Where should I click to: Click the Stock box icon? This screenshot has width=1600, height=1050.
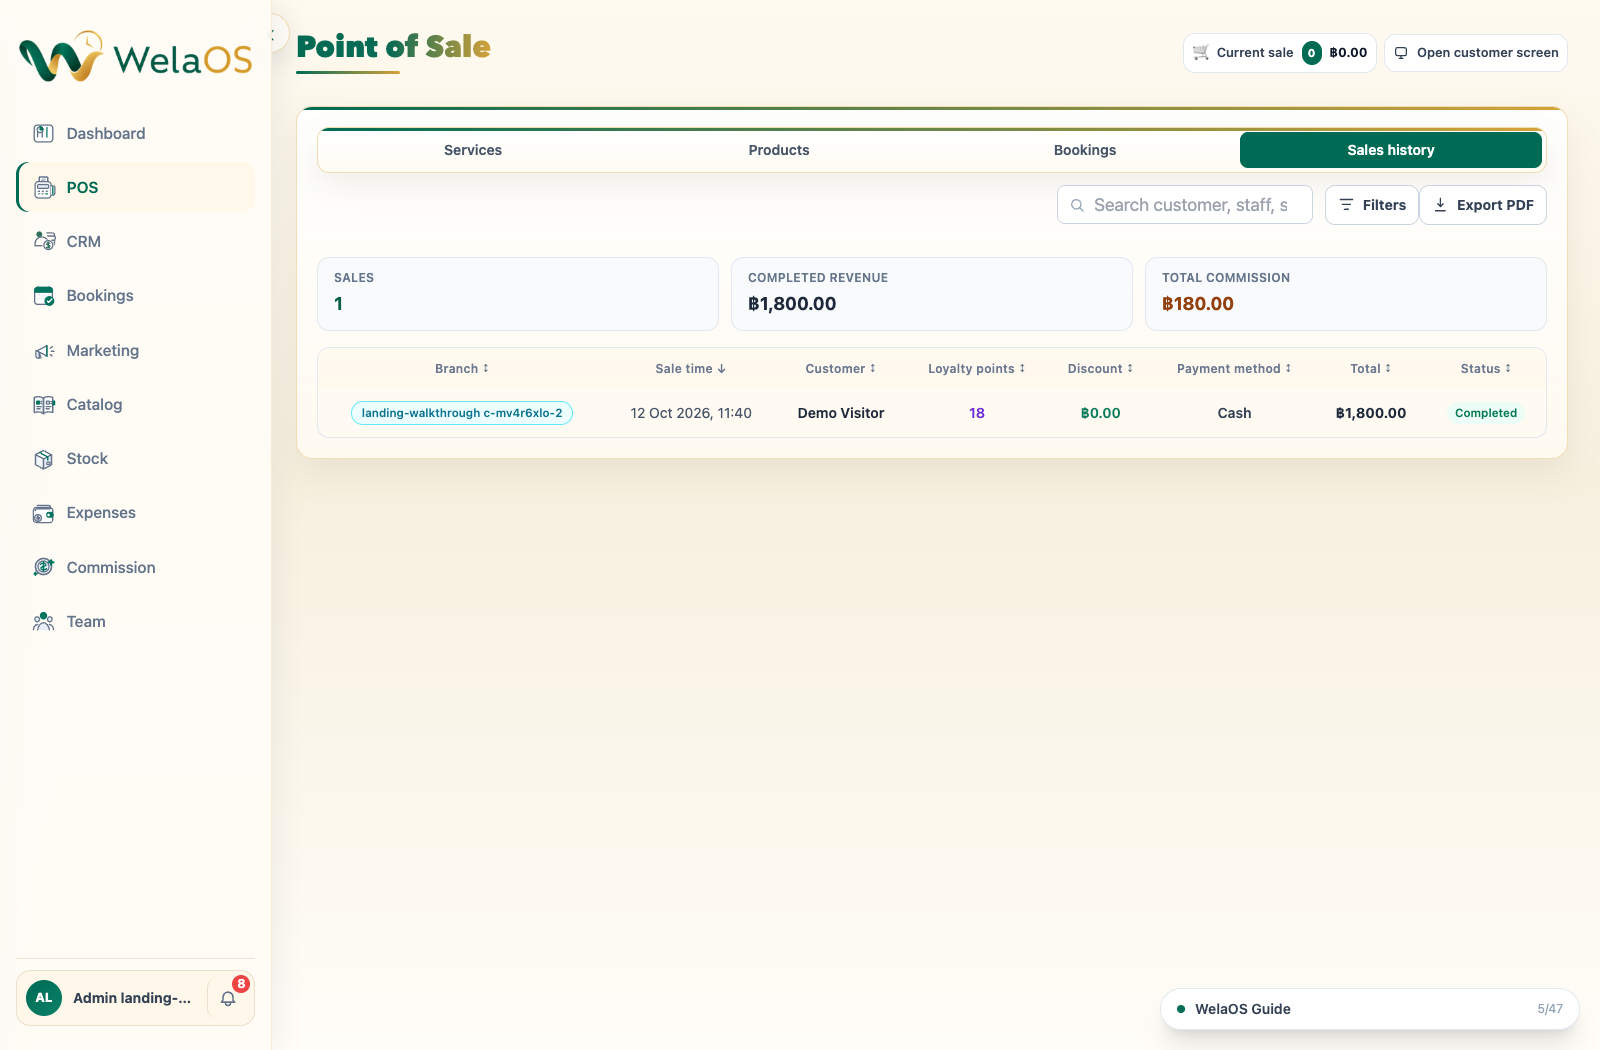point(44,458)
